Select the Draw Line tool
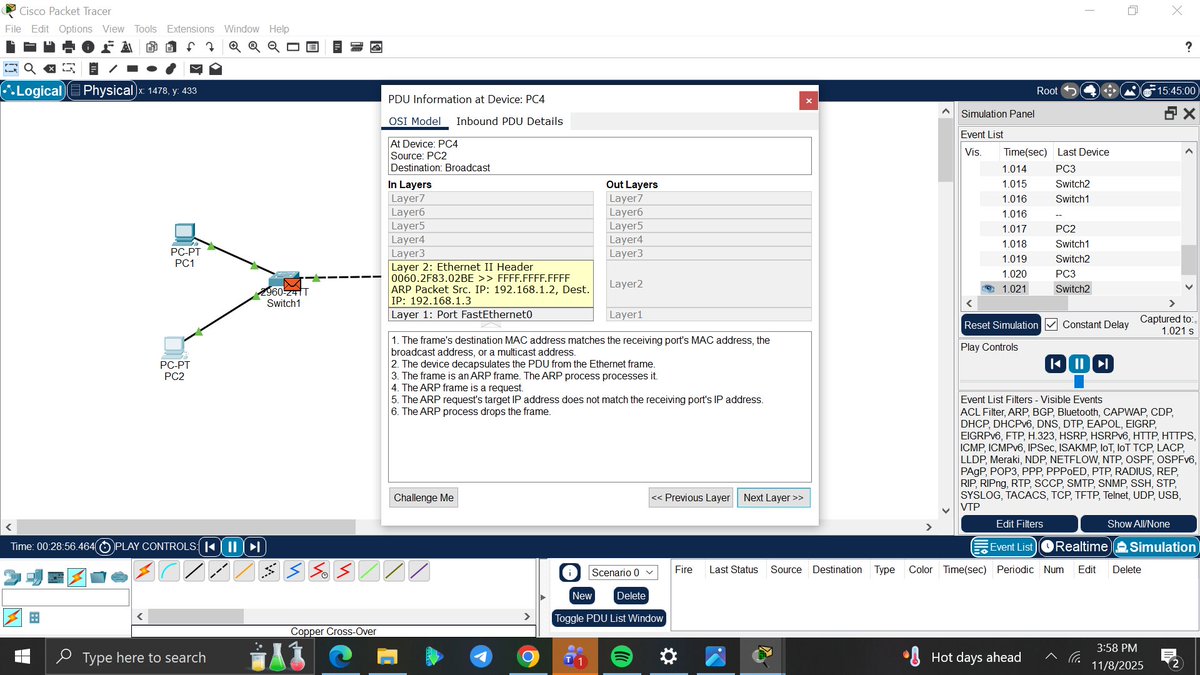This screenshot has width=1200, height=675. point(113,68)
